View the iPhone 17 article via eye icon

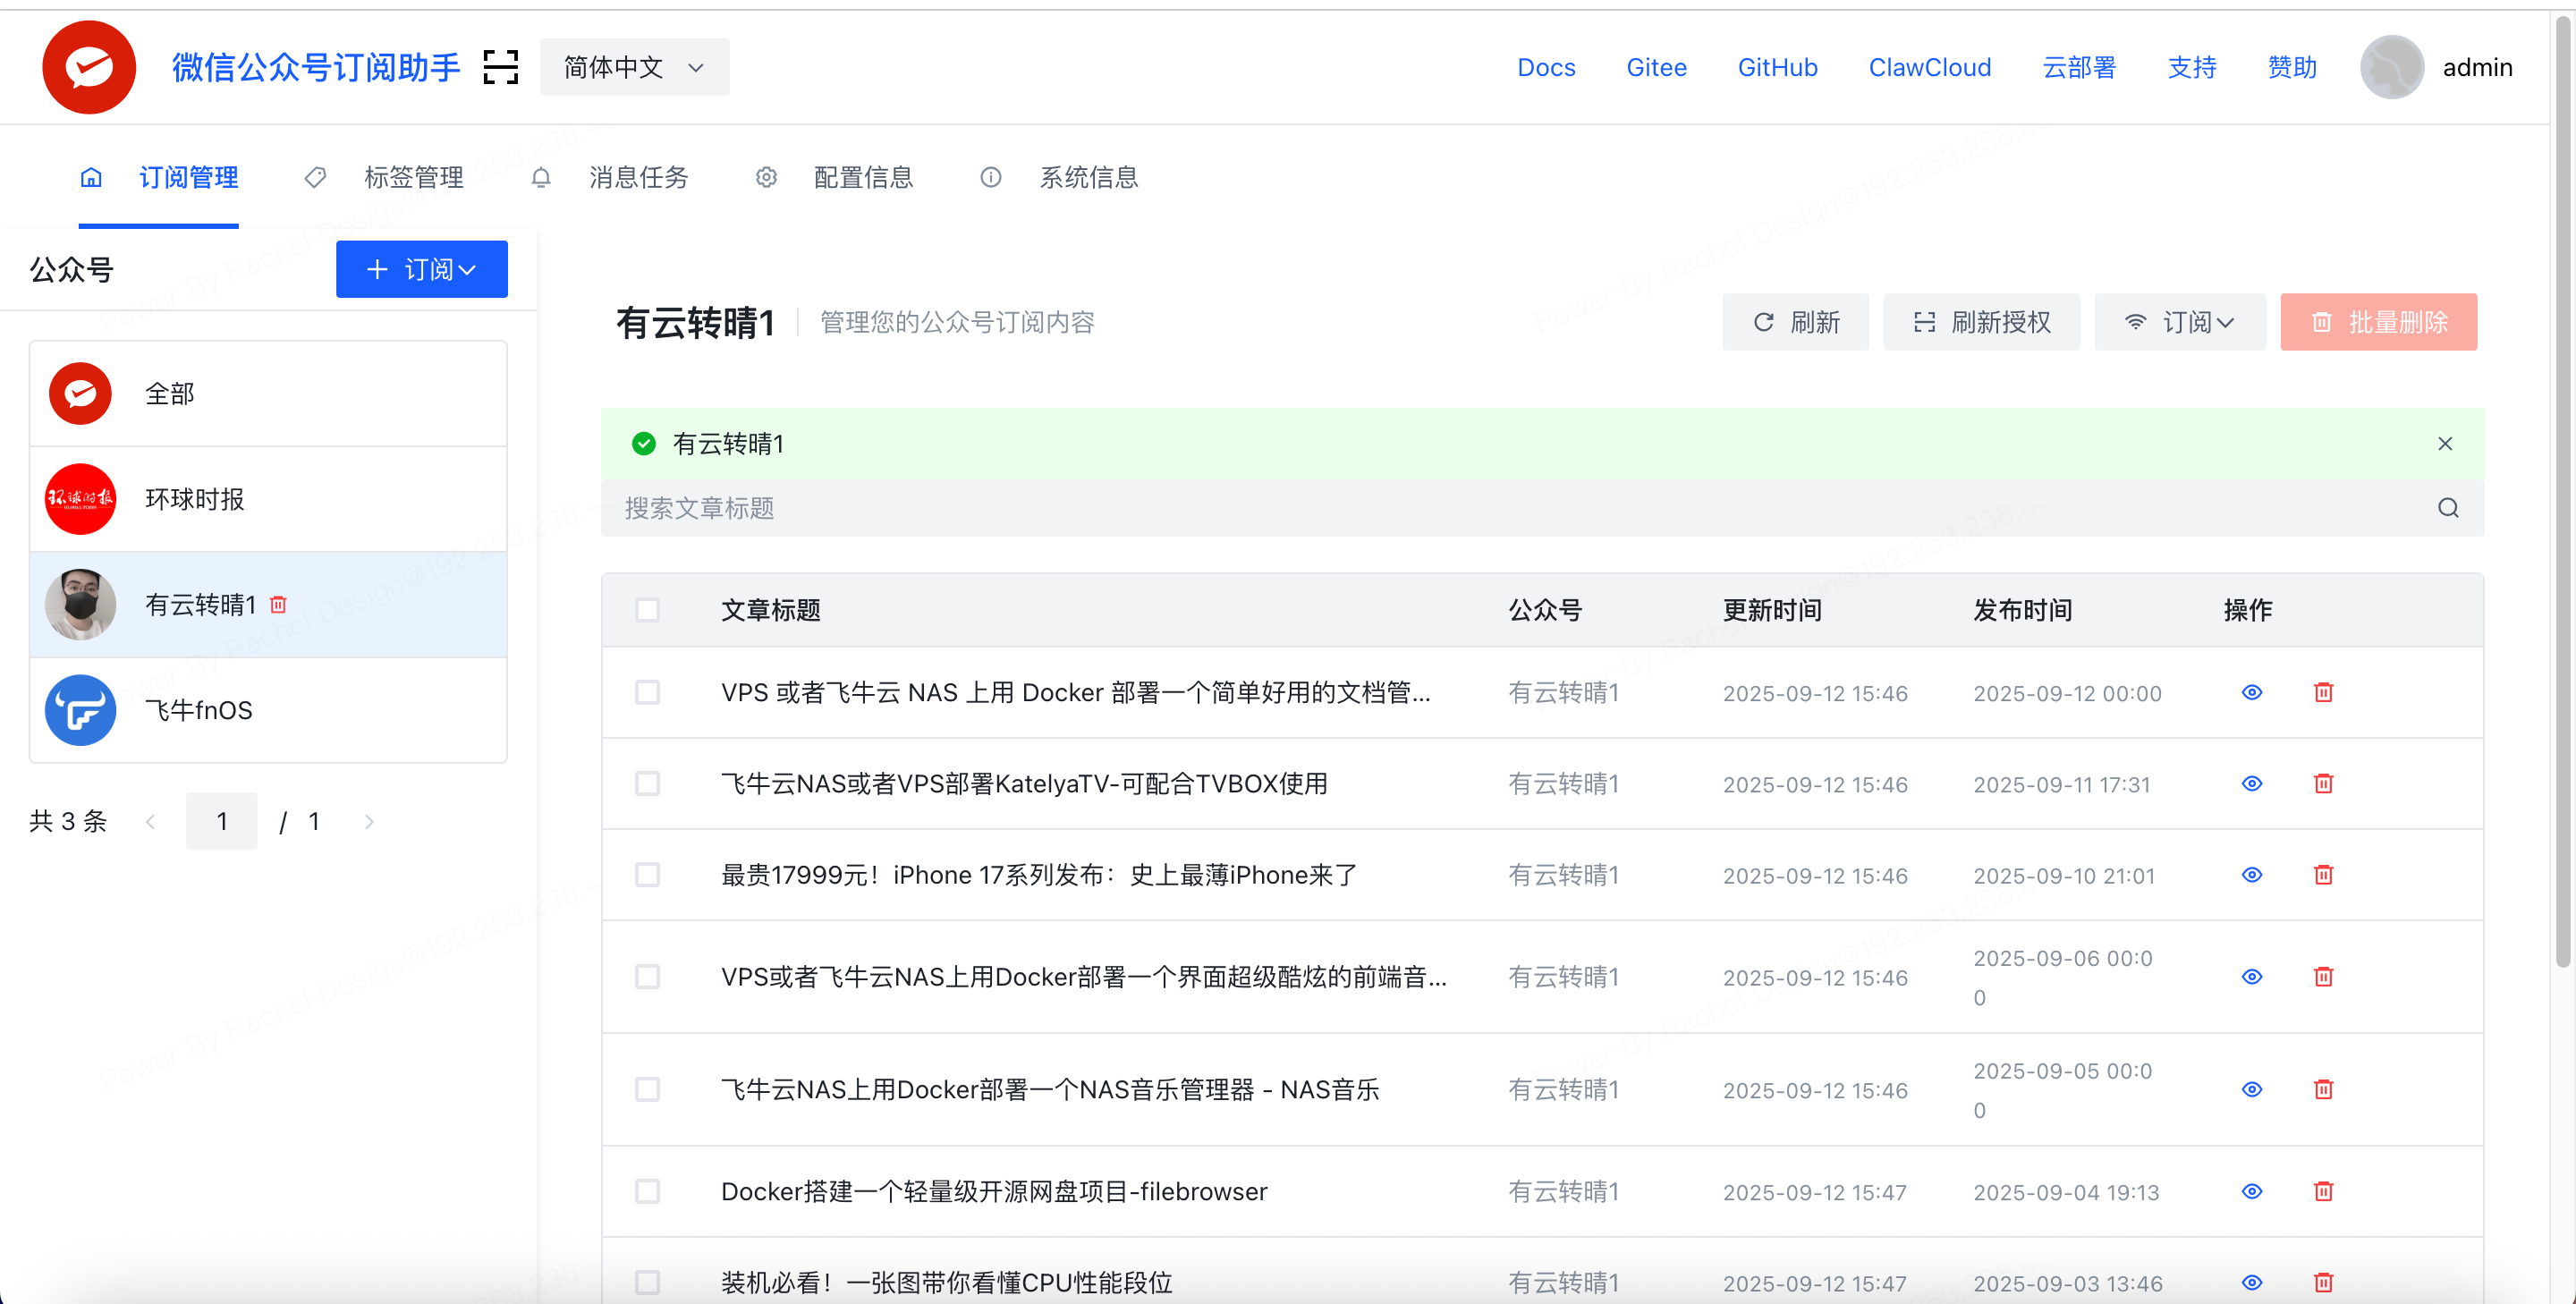tap(2251, 875)
